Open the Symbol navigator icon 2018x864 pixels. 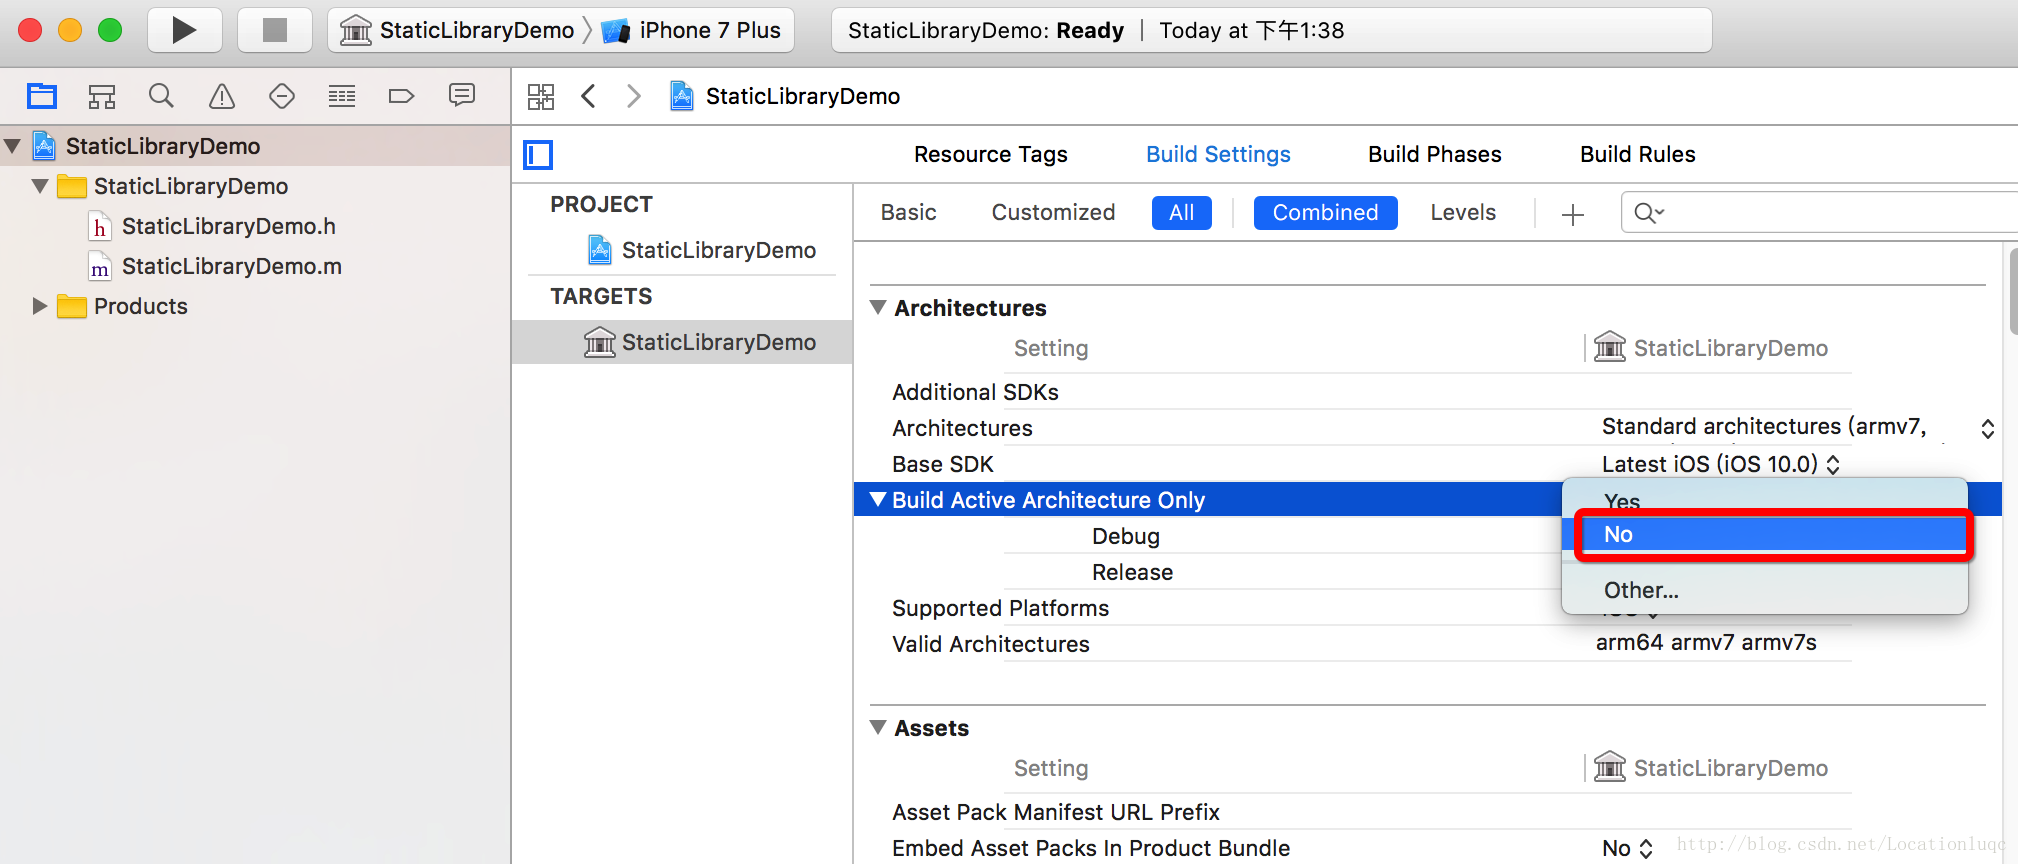click(x=102, y=96)
